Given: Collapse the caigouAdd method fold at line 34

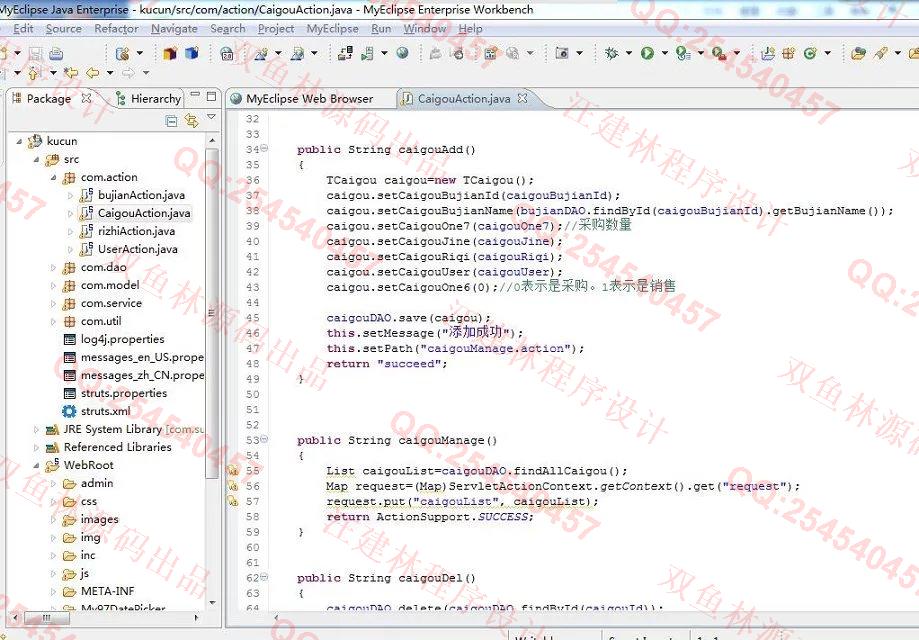Looking at the screenshot, I should (x=264, y=149).
